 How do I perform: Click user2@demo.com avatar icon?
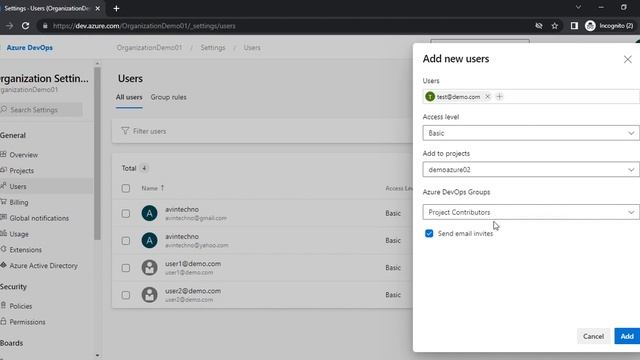click(x=149, y=295)
